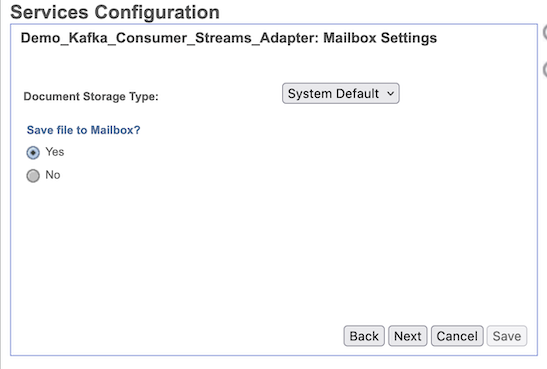
Task: Select the Yes radio button
Action: tap(33, 152)
